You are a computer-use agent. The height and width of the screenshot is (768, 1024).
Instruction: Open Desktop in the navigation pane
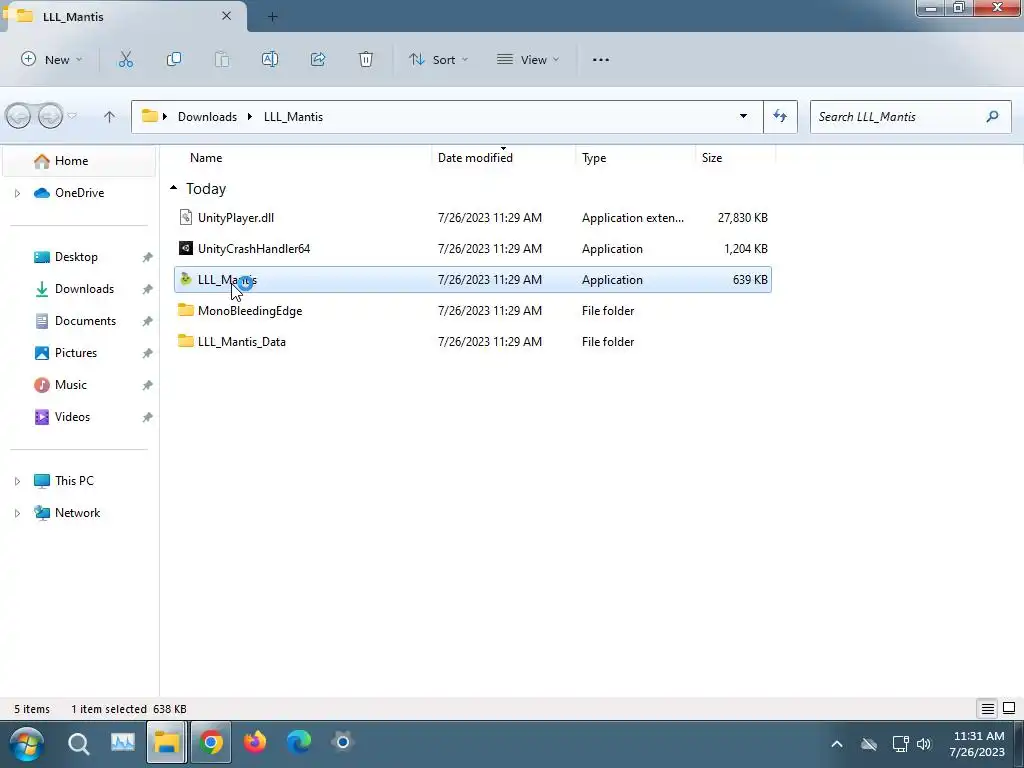78,257
